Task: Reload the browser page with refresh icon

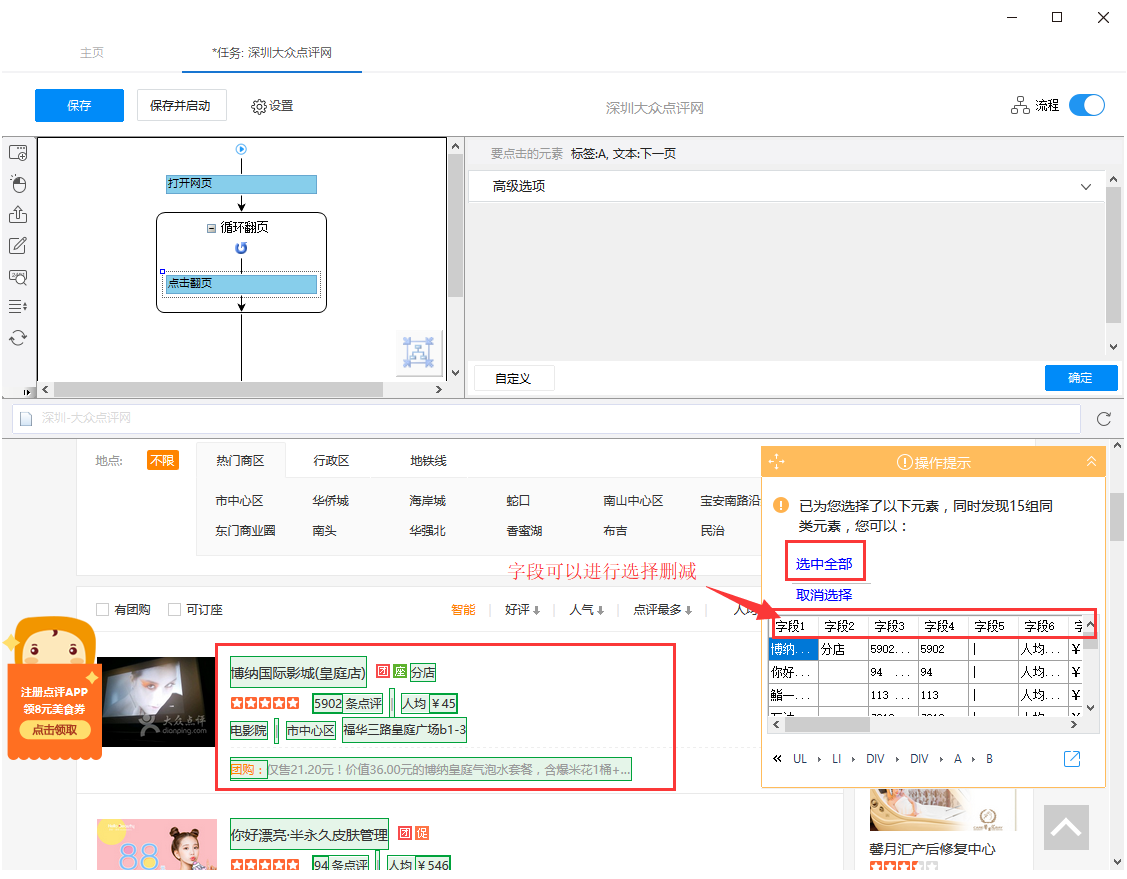Action: 1104,419
